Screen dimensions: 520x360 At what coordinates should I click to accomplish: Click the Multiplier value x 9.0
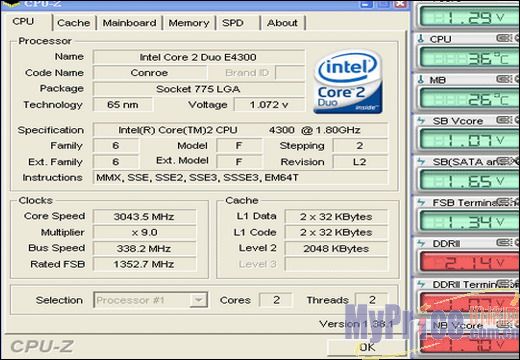(144, 232)
